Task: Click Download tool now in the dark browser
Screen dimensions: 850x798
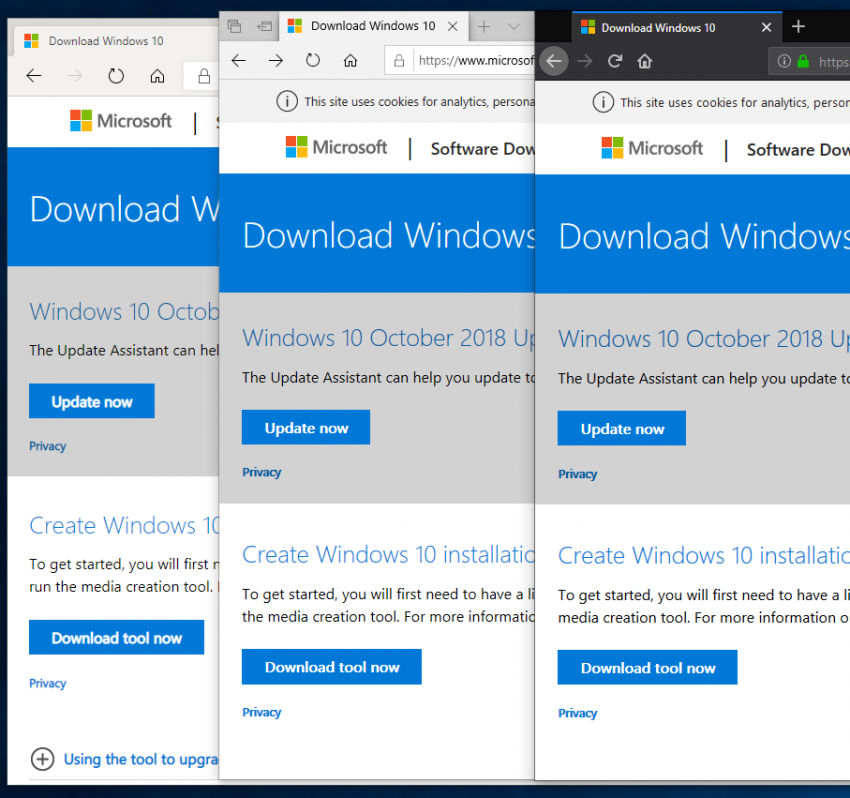Action: coord(647,667)
